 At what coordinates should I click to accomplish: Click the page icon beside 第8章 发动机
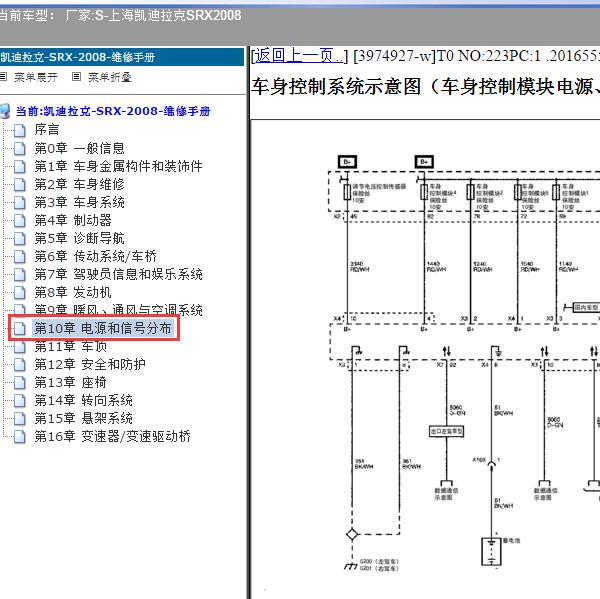tap(20, 292)
